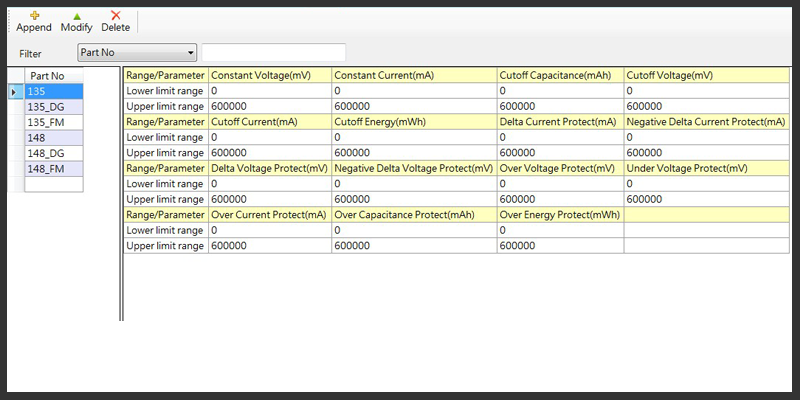The height and width of the screenshot is (400, 800).
Task: Click the Over Voltage Protect(mV) cell
Action: coord(560,168)
